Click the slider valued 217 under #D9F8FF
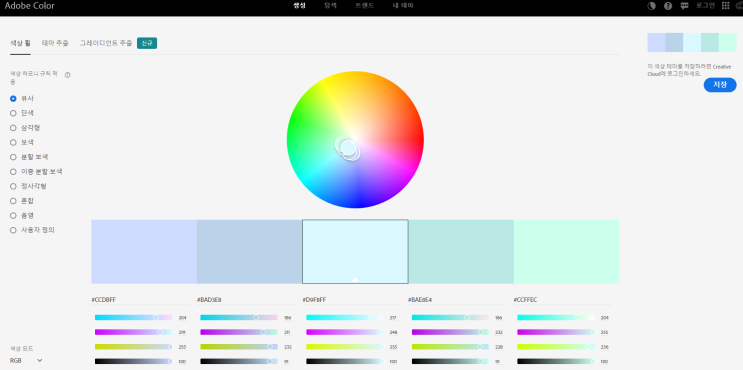The width and height of the screenshot is (743, 370). click(x=344, y=317)
